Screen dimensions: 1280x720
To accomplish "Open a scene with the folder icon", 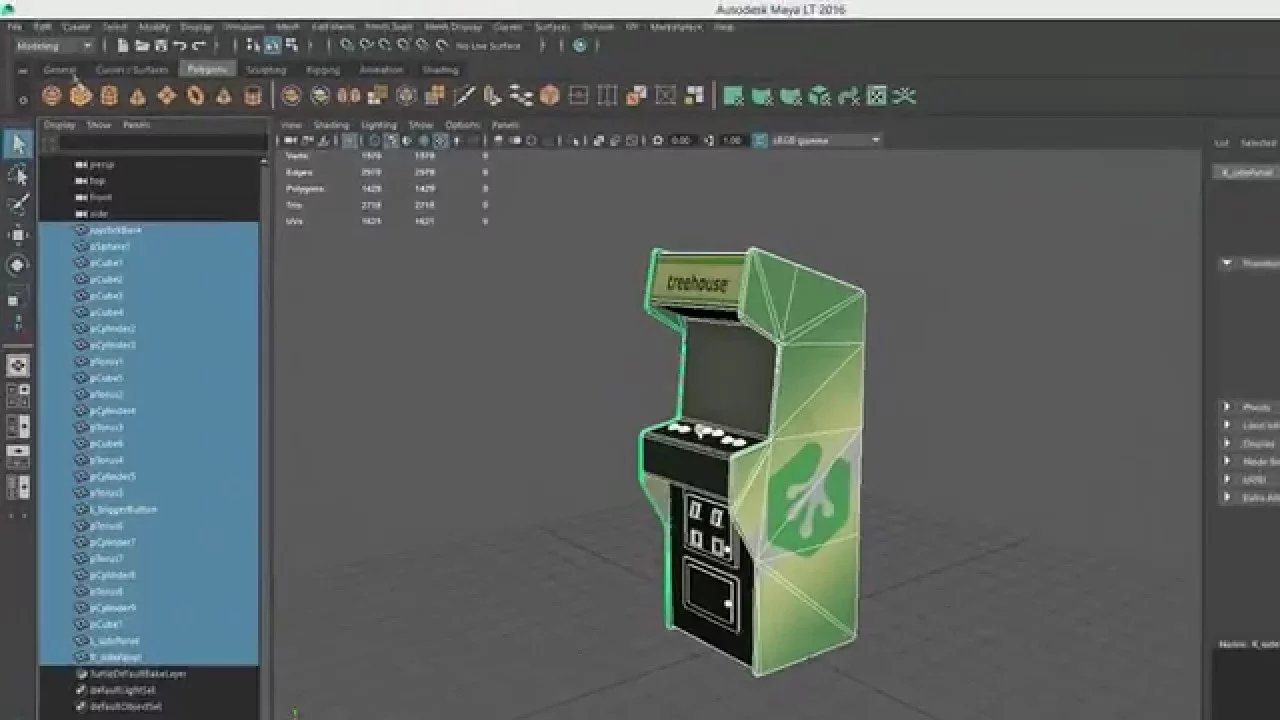I will (142, 45).
